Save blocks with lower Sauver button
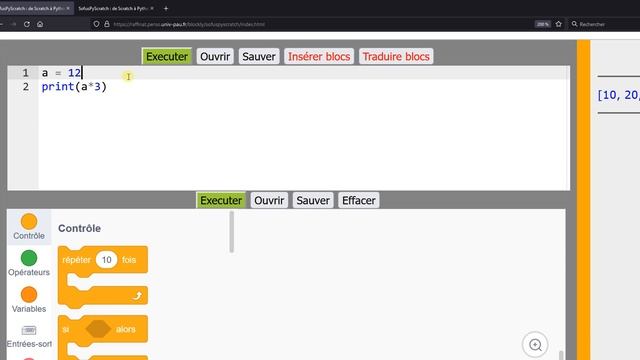Image resolution: width=640 pixels, height=360 pixels. click(x=313, y=200)
